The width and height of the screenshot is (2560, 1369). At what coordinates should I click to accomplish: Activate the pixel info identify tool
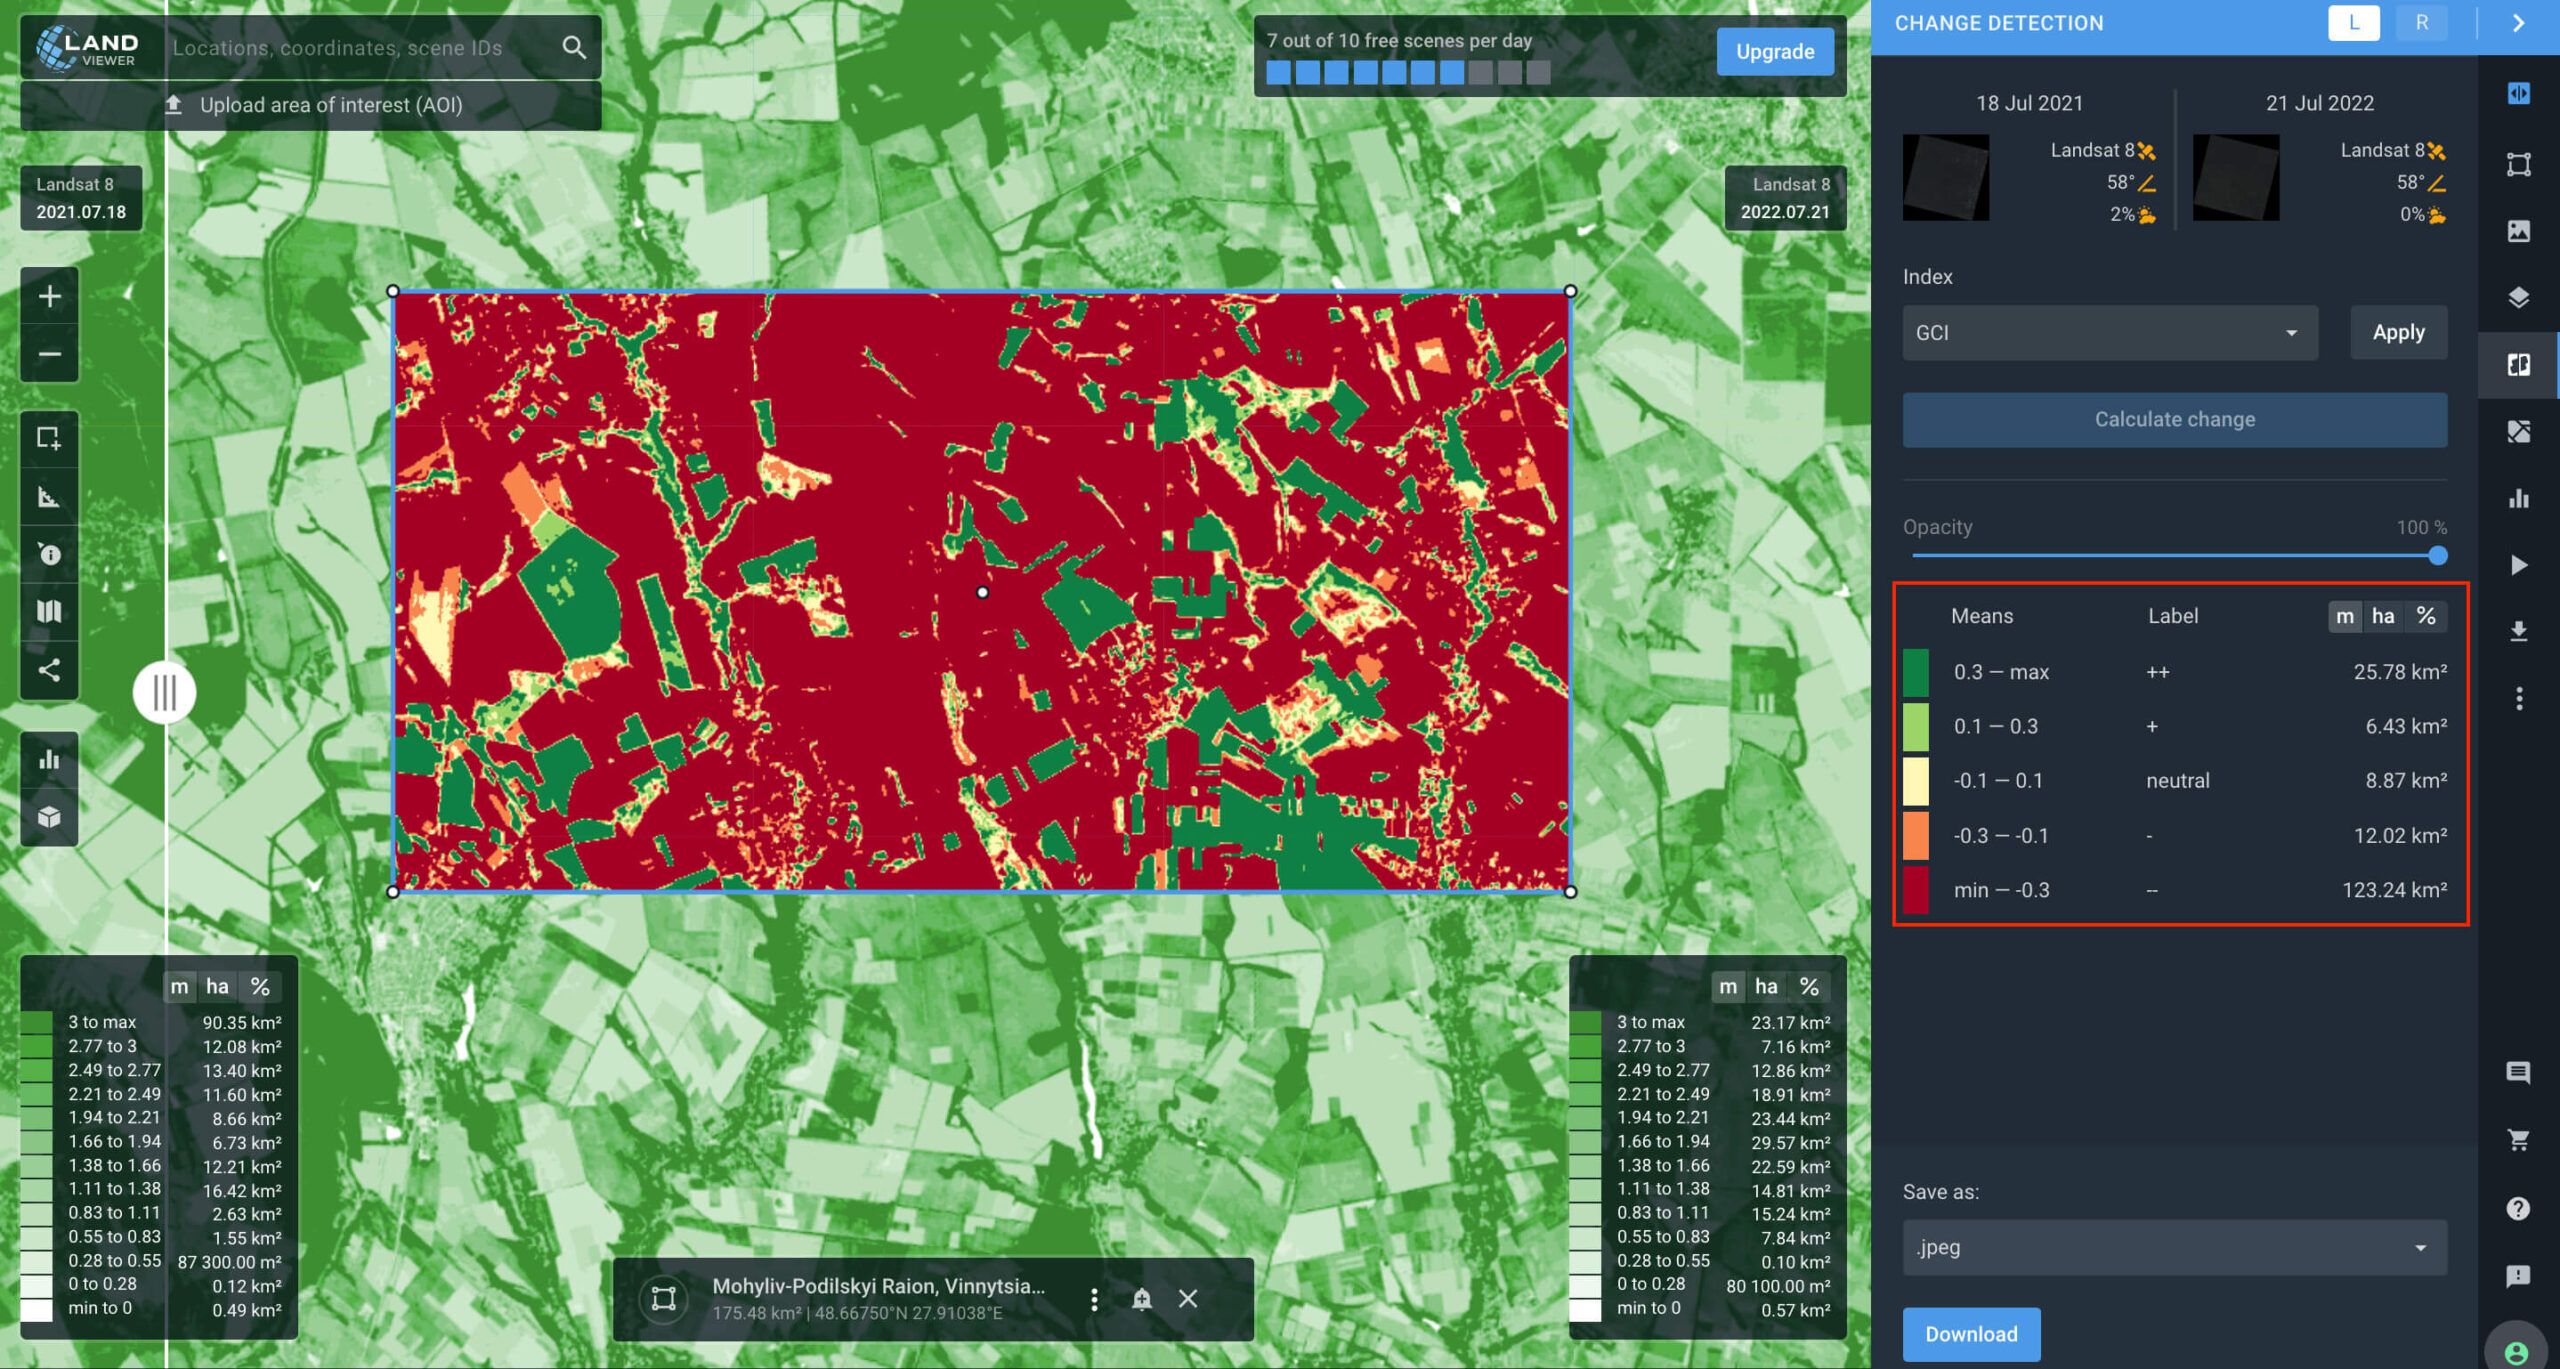[49, 554]
